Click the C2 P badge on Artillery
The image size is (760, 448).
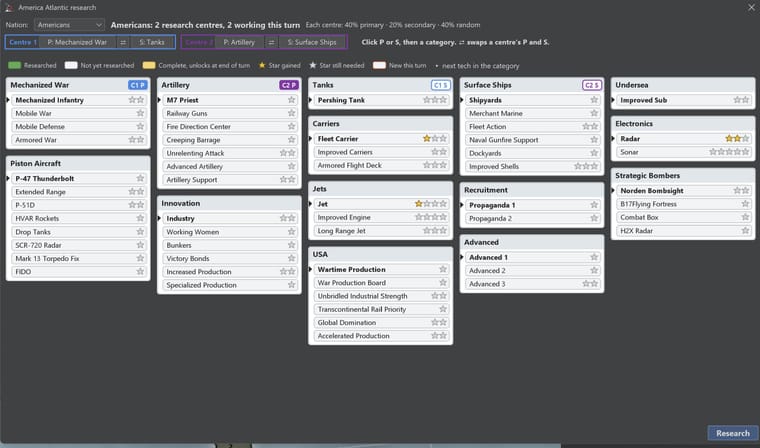coord(289,85)
